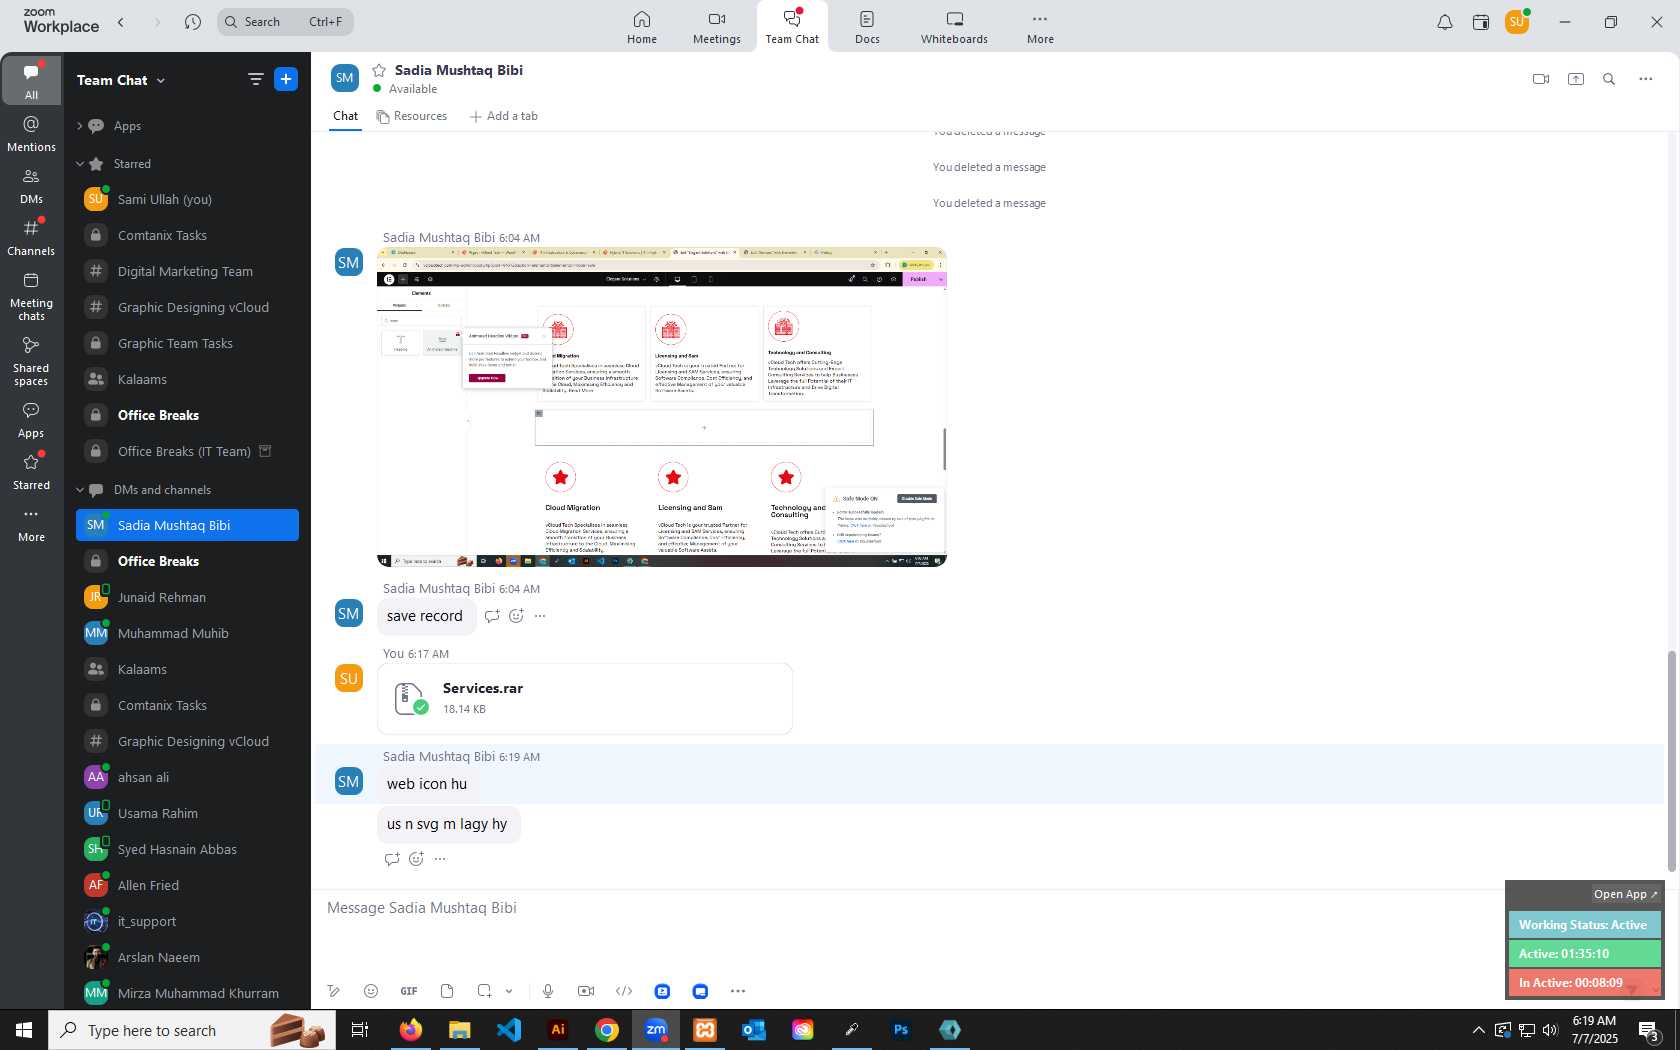Open the All chats sidebar icon
Screen dimensions: 1680x1050
point(31,80)
